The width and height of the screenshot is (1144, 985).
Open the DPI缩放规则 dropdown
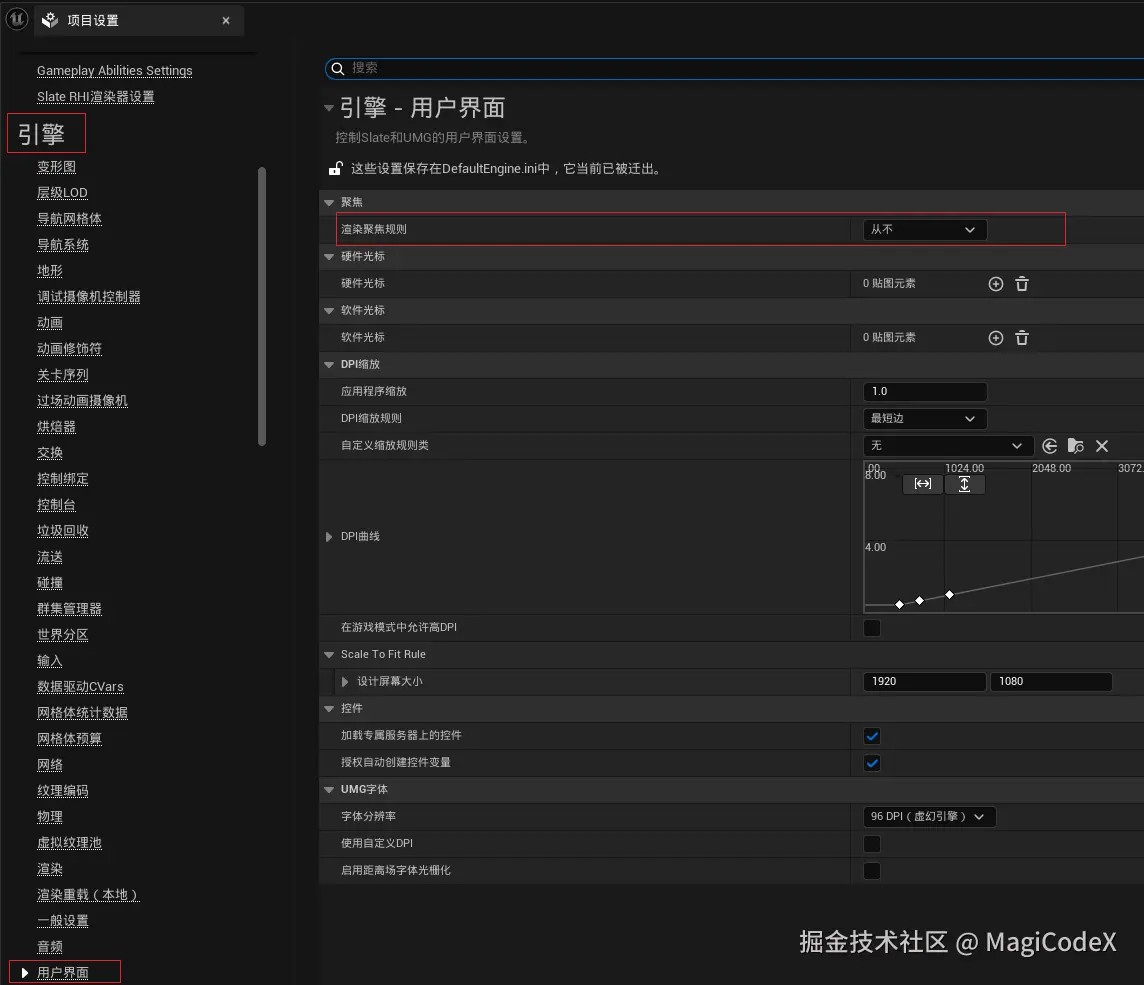pos(924,419)
